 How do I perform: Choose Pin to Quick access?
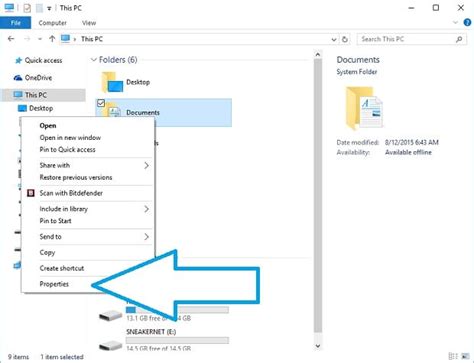(67, 150)
